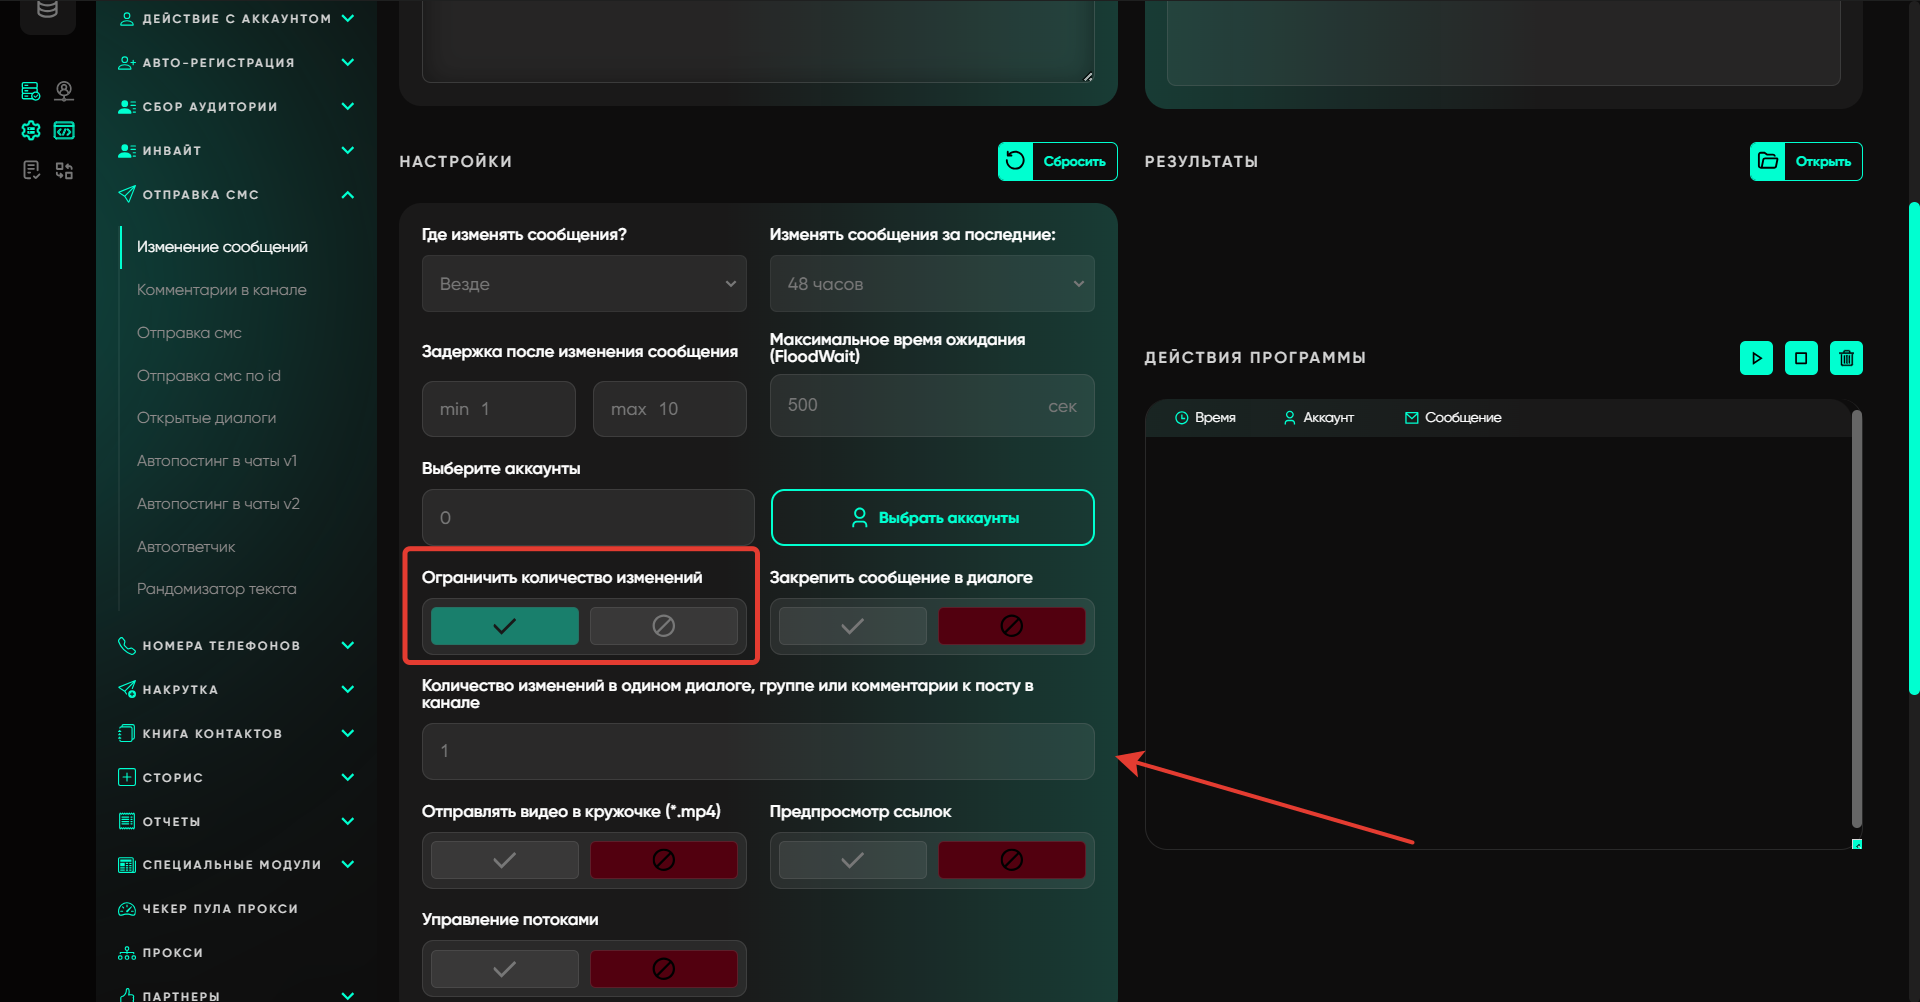Click the swap squares icon in left strip
Image resolution: width=1920 pixels, height=1002 pixels.
click(64, 170)
